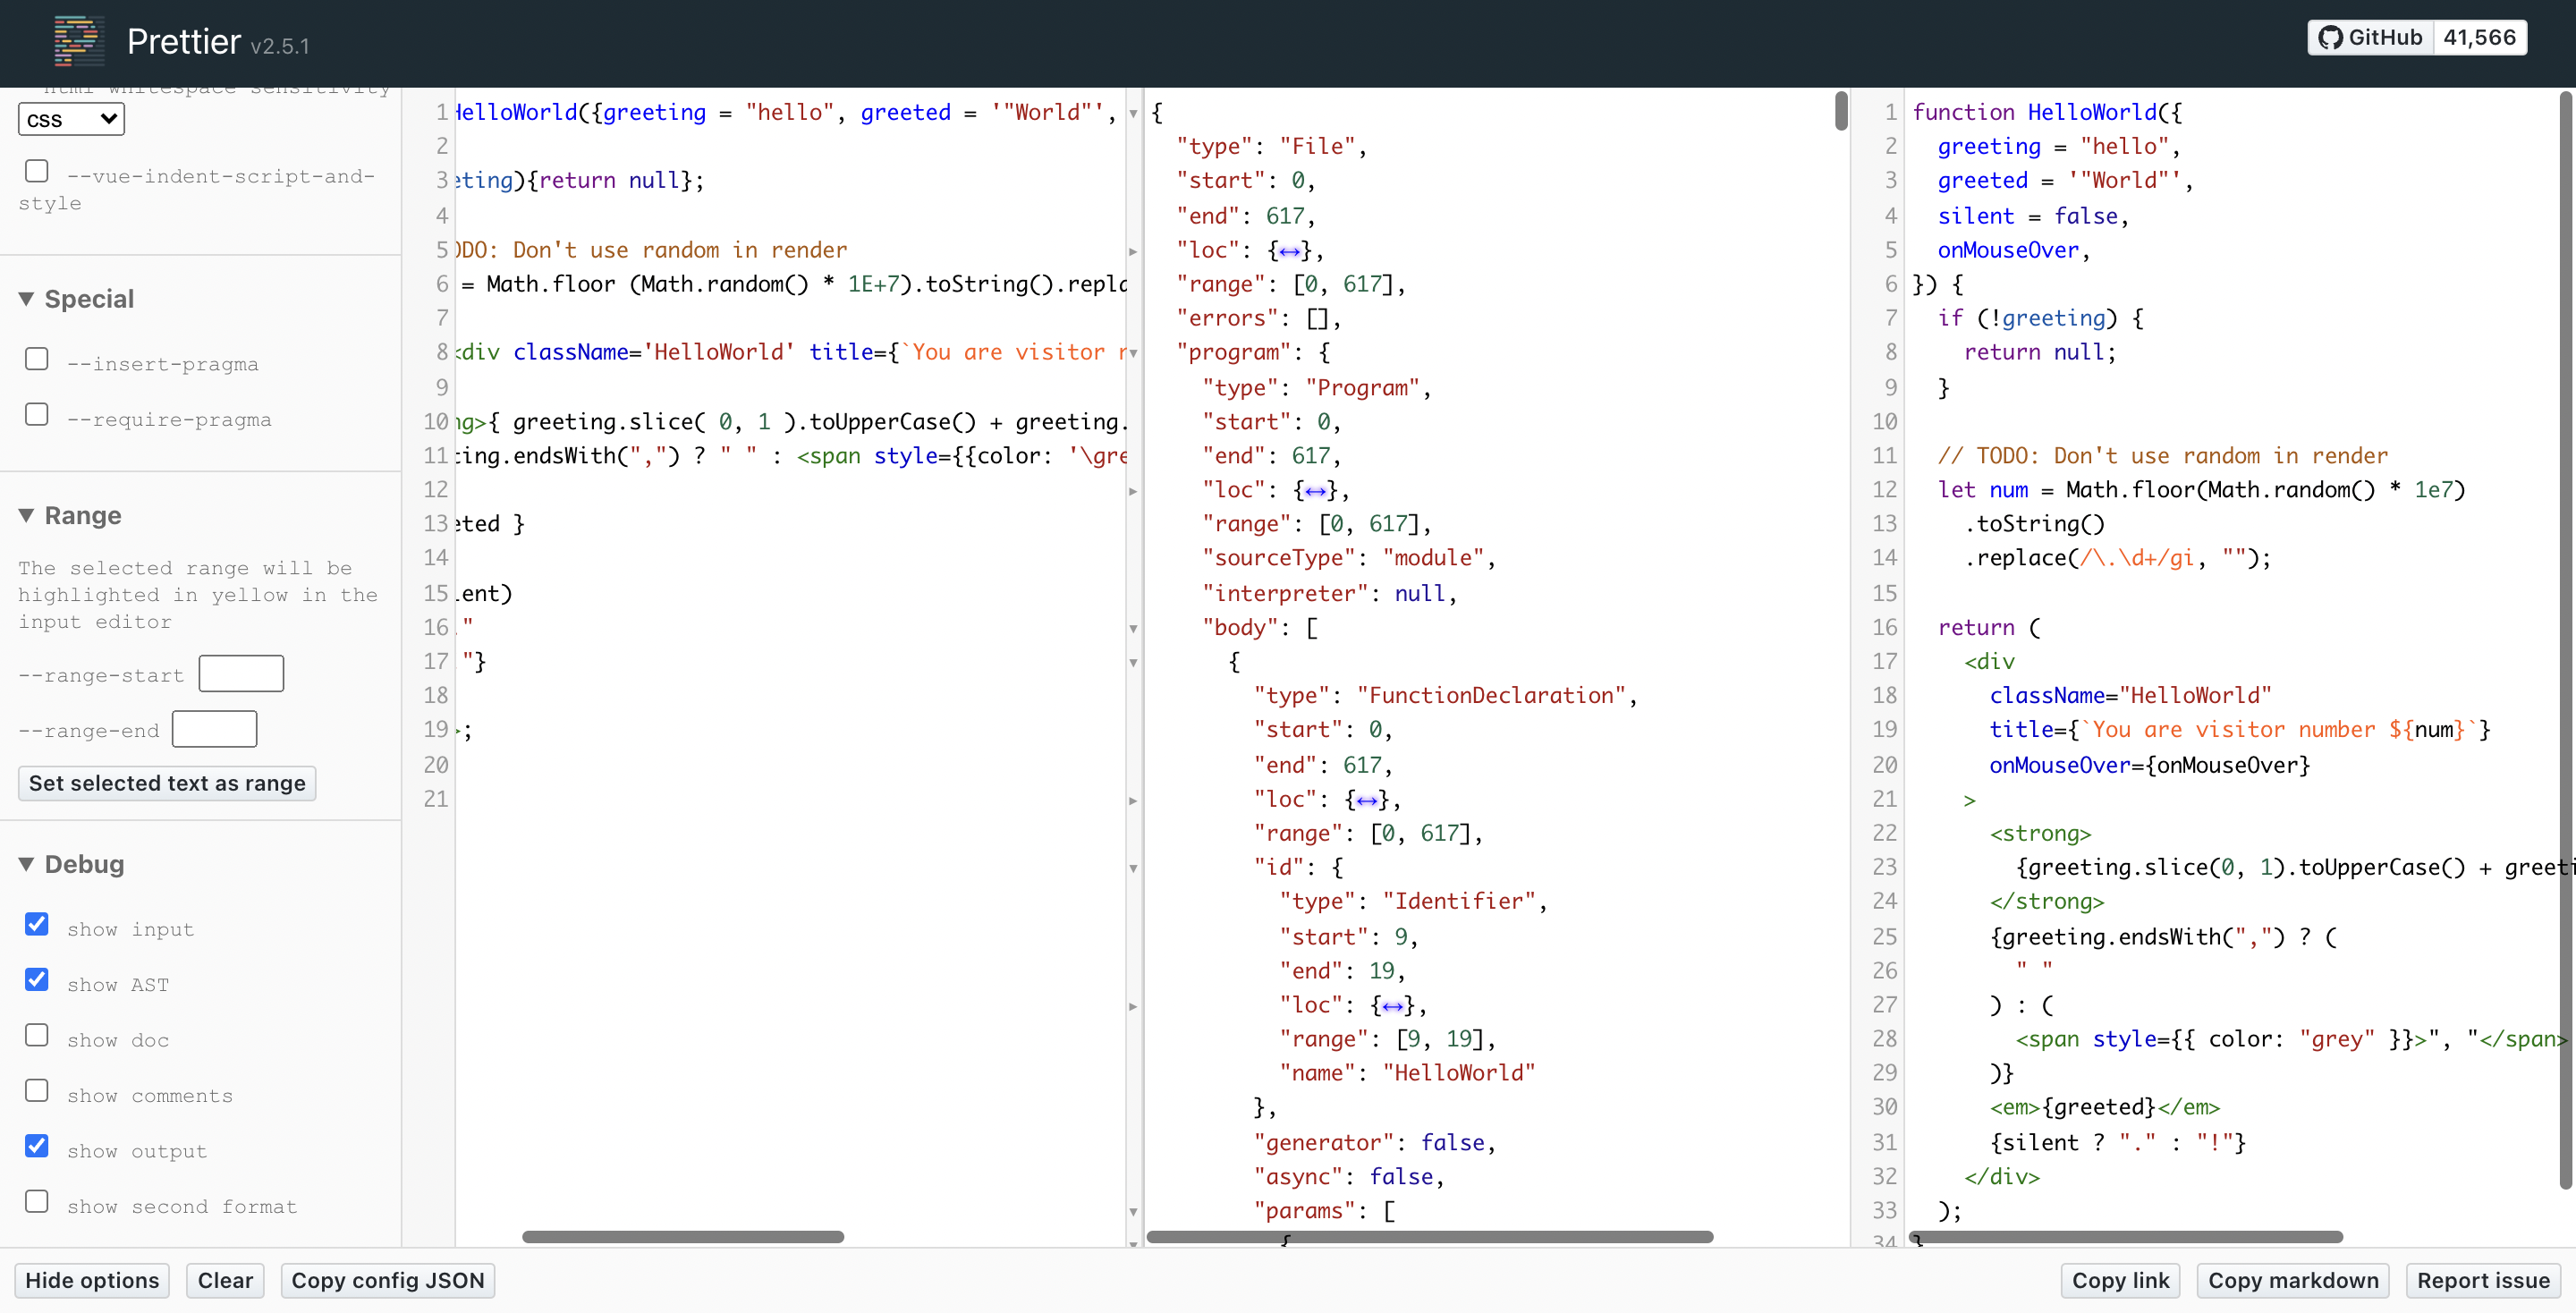Expand the Program "loc" collapsed marker
2576x1313 pixels.
pyautogui.click(x=1315, y=491)
